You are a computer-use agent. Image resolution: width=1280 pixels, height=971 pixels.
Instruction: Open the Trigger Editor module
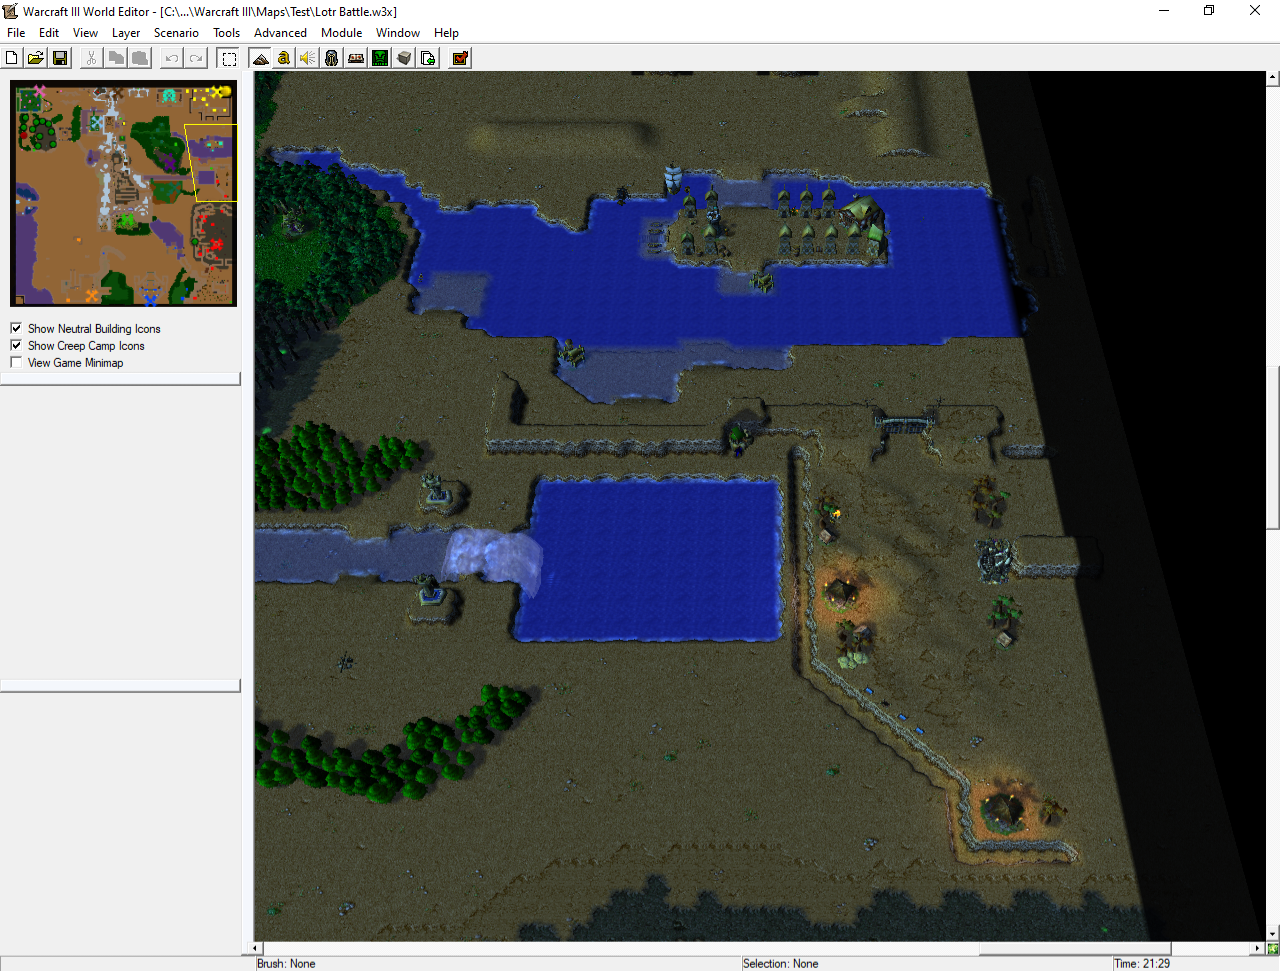[x=284, y=58]
